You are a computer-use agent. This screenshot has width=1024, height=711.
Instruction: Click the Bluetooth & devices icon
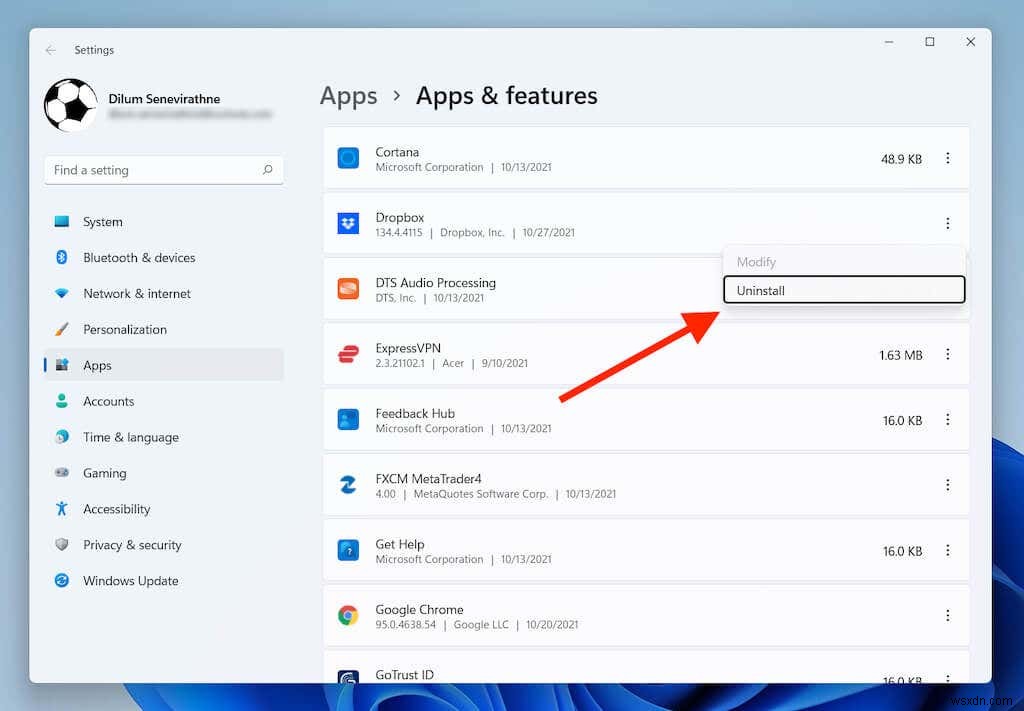click(x=62, y=257)
